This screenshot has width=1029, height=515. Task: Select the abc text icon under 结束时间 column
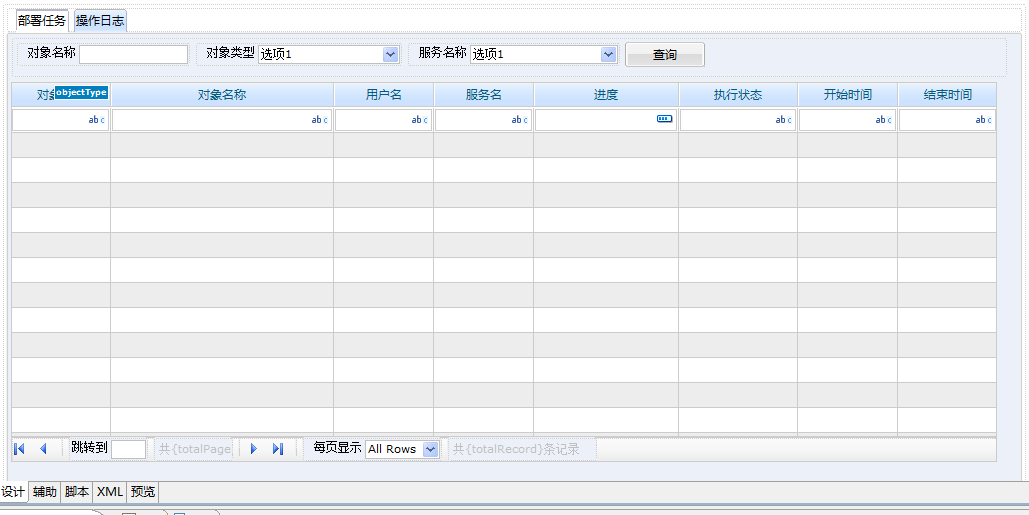[982, 119]
